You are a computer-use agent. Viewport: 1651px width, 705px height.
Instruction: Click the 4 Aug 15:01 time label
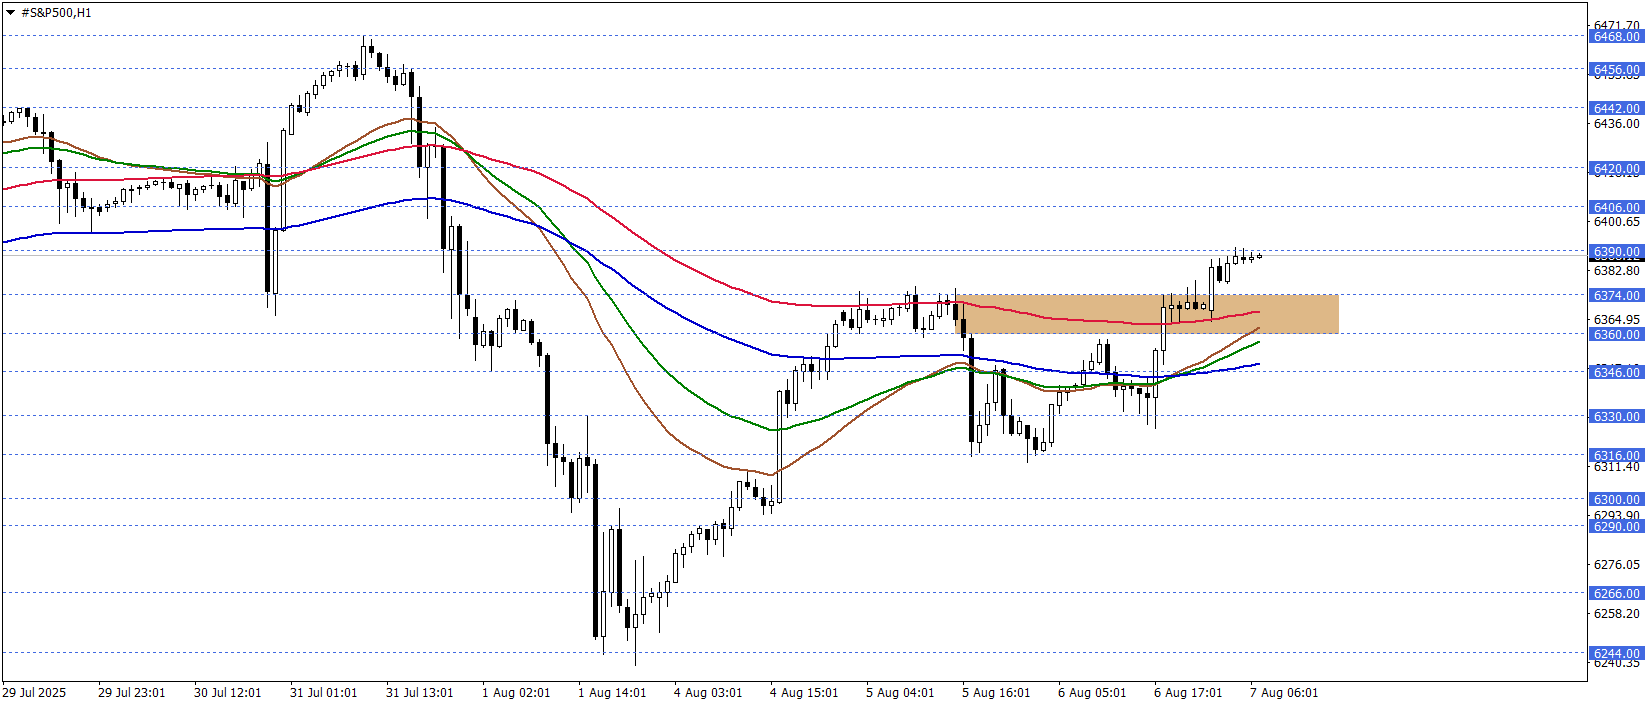(x=804, y=693)
